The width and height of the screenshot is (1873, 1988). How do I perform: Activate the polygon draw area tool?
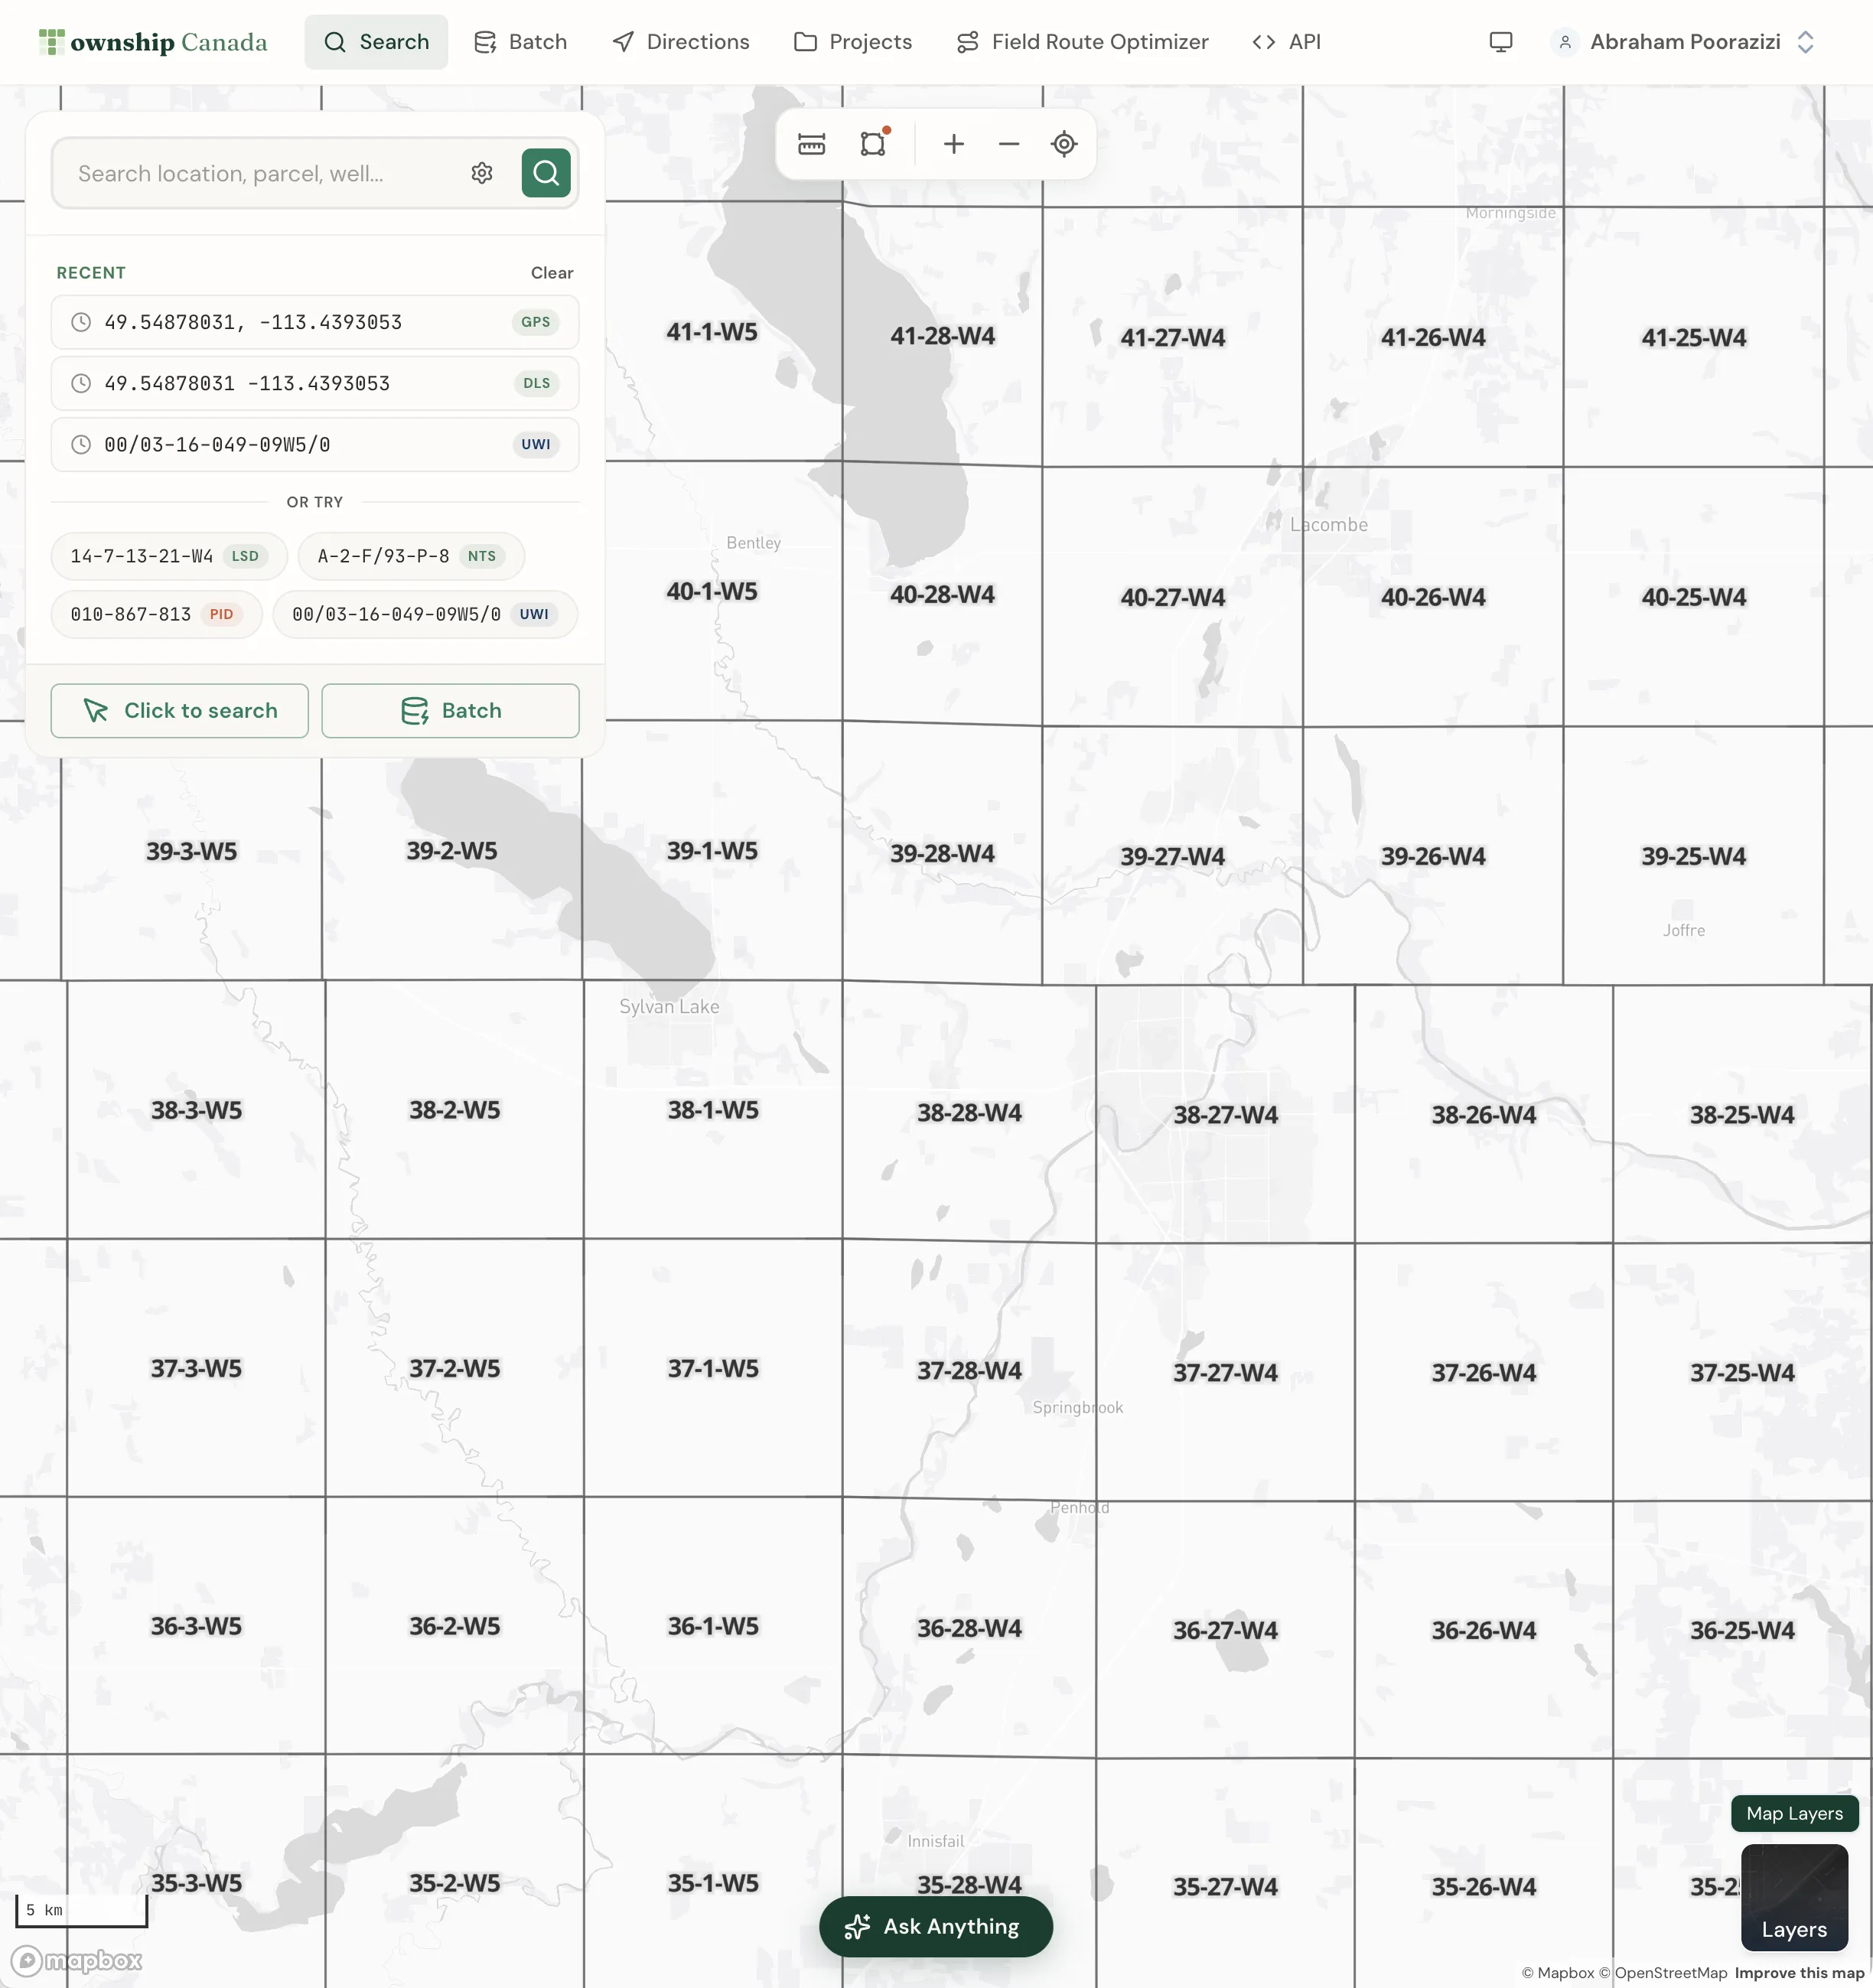point(873,144)
